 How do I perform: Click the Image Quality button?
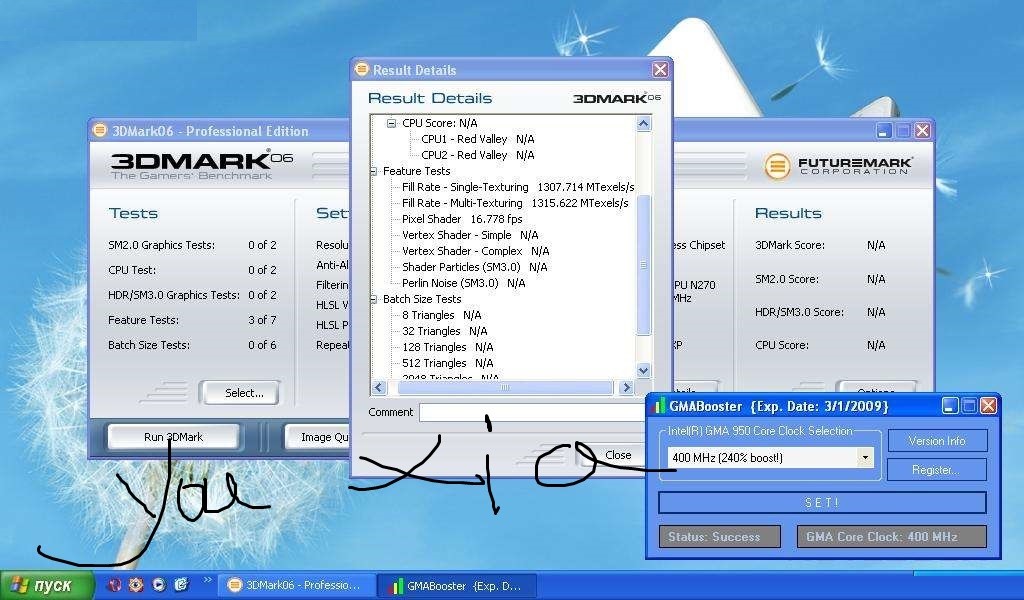click(x=318, y=437)
